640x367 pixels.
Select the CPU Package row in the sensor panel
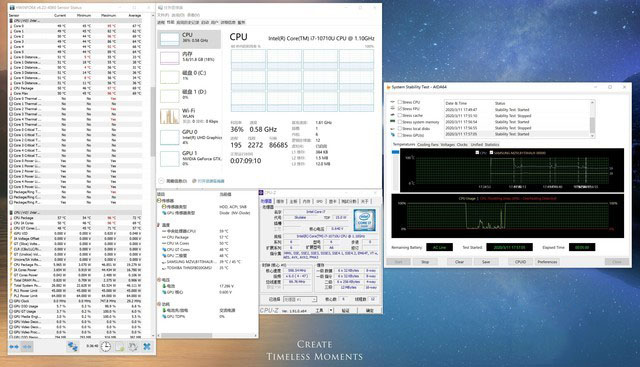207,237
